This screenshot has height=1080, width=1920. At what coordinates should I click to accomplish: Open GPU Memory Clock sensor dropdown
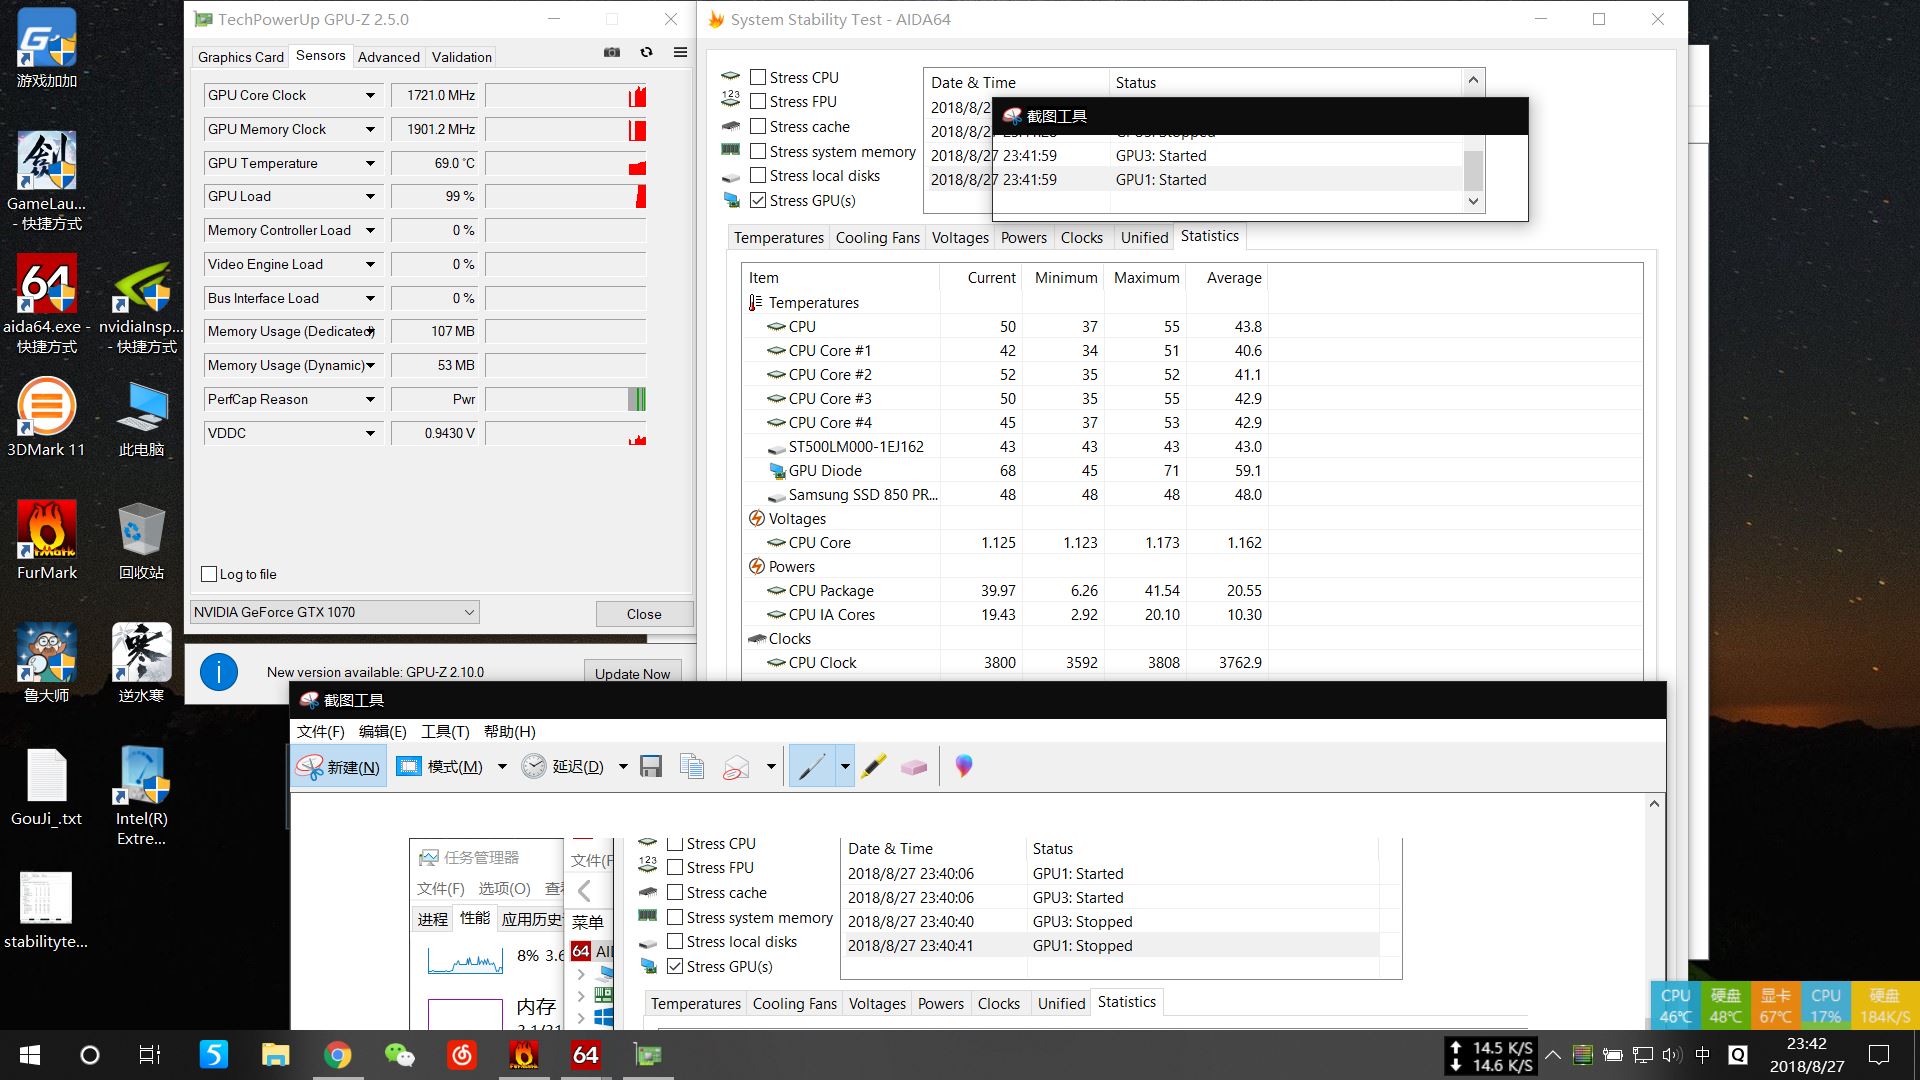click(370, 129)
